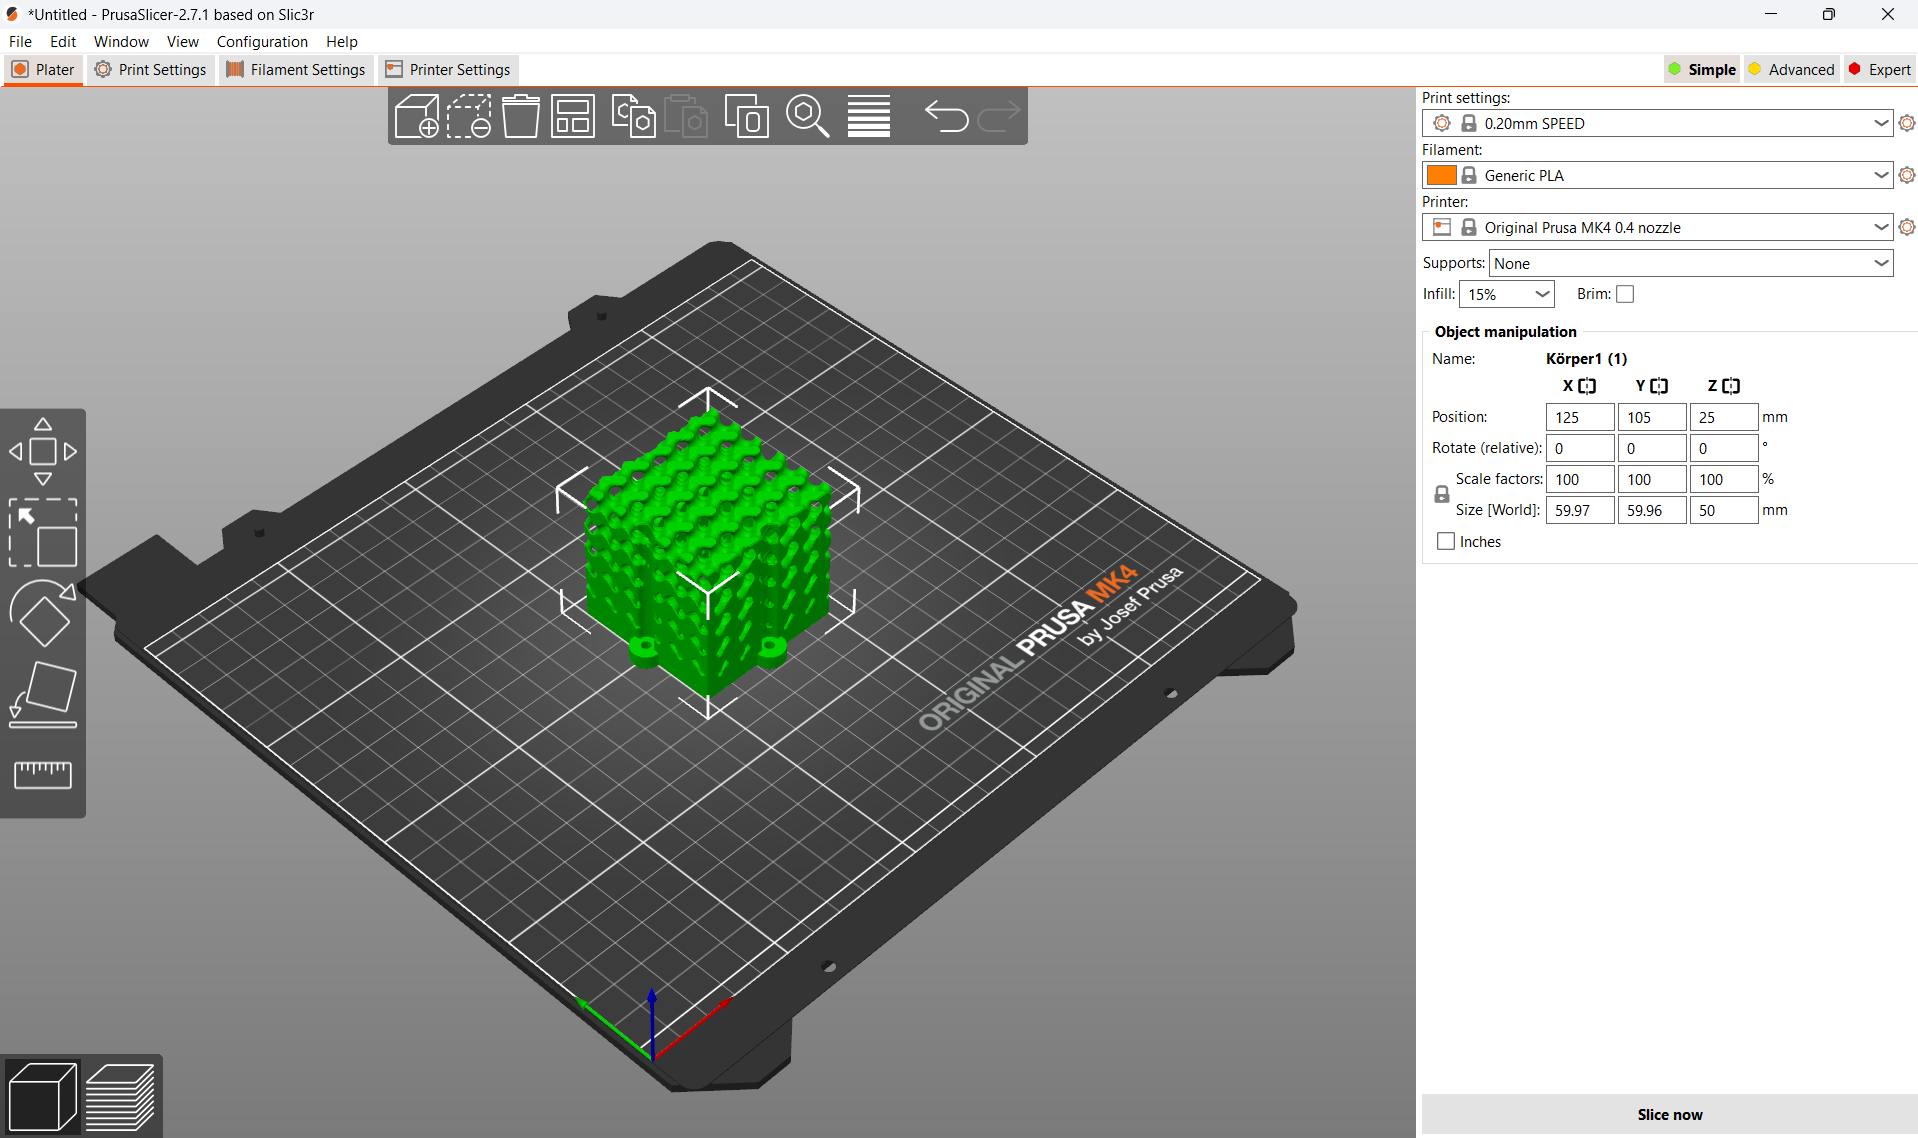Select Simple mode

click(1702, 69)
